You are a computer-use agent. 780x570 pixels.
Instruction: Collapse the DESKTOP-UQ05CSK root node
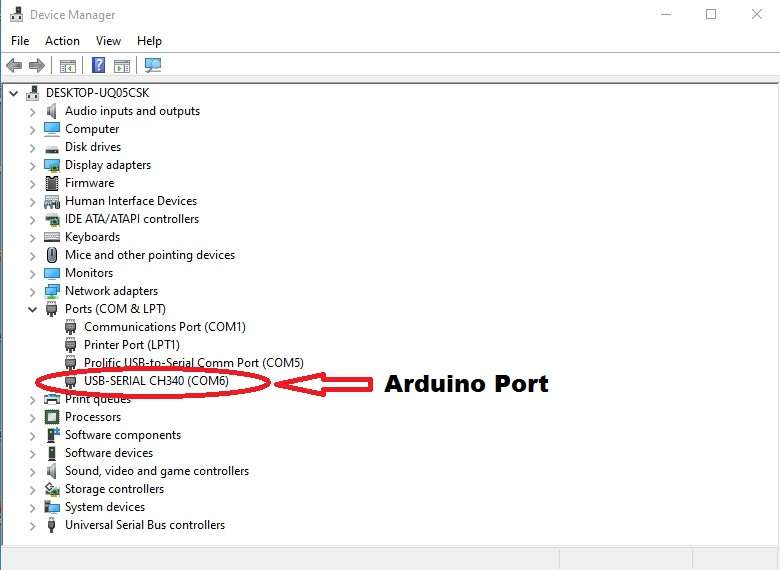tap(14, 93)
